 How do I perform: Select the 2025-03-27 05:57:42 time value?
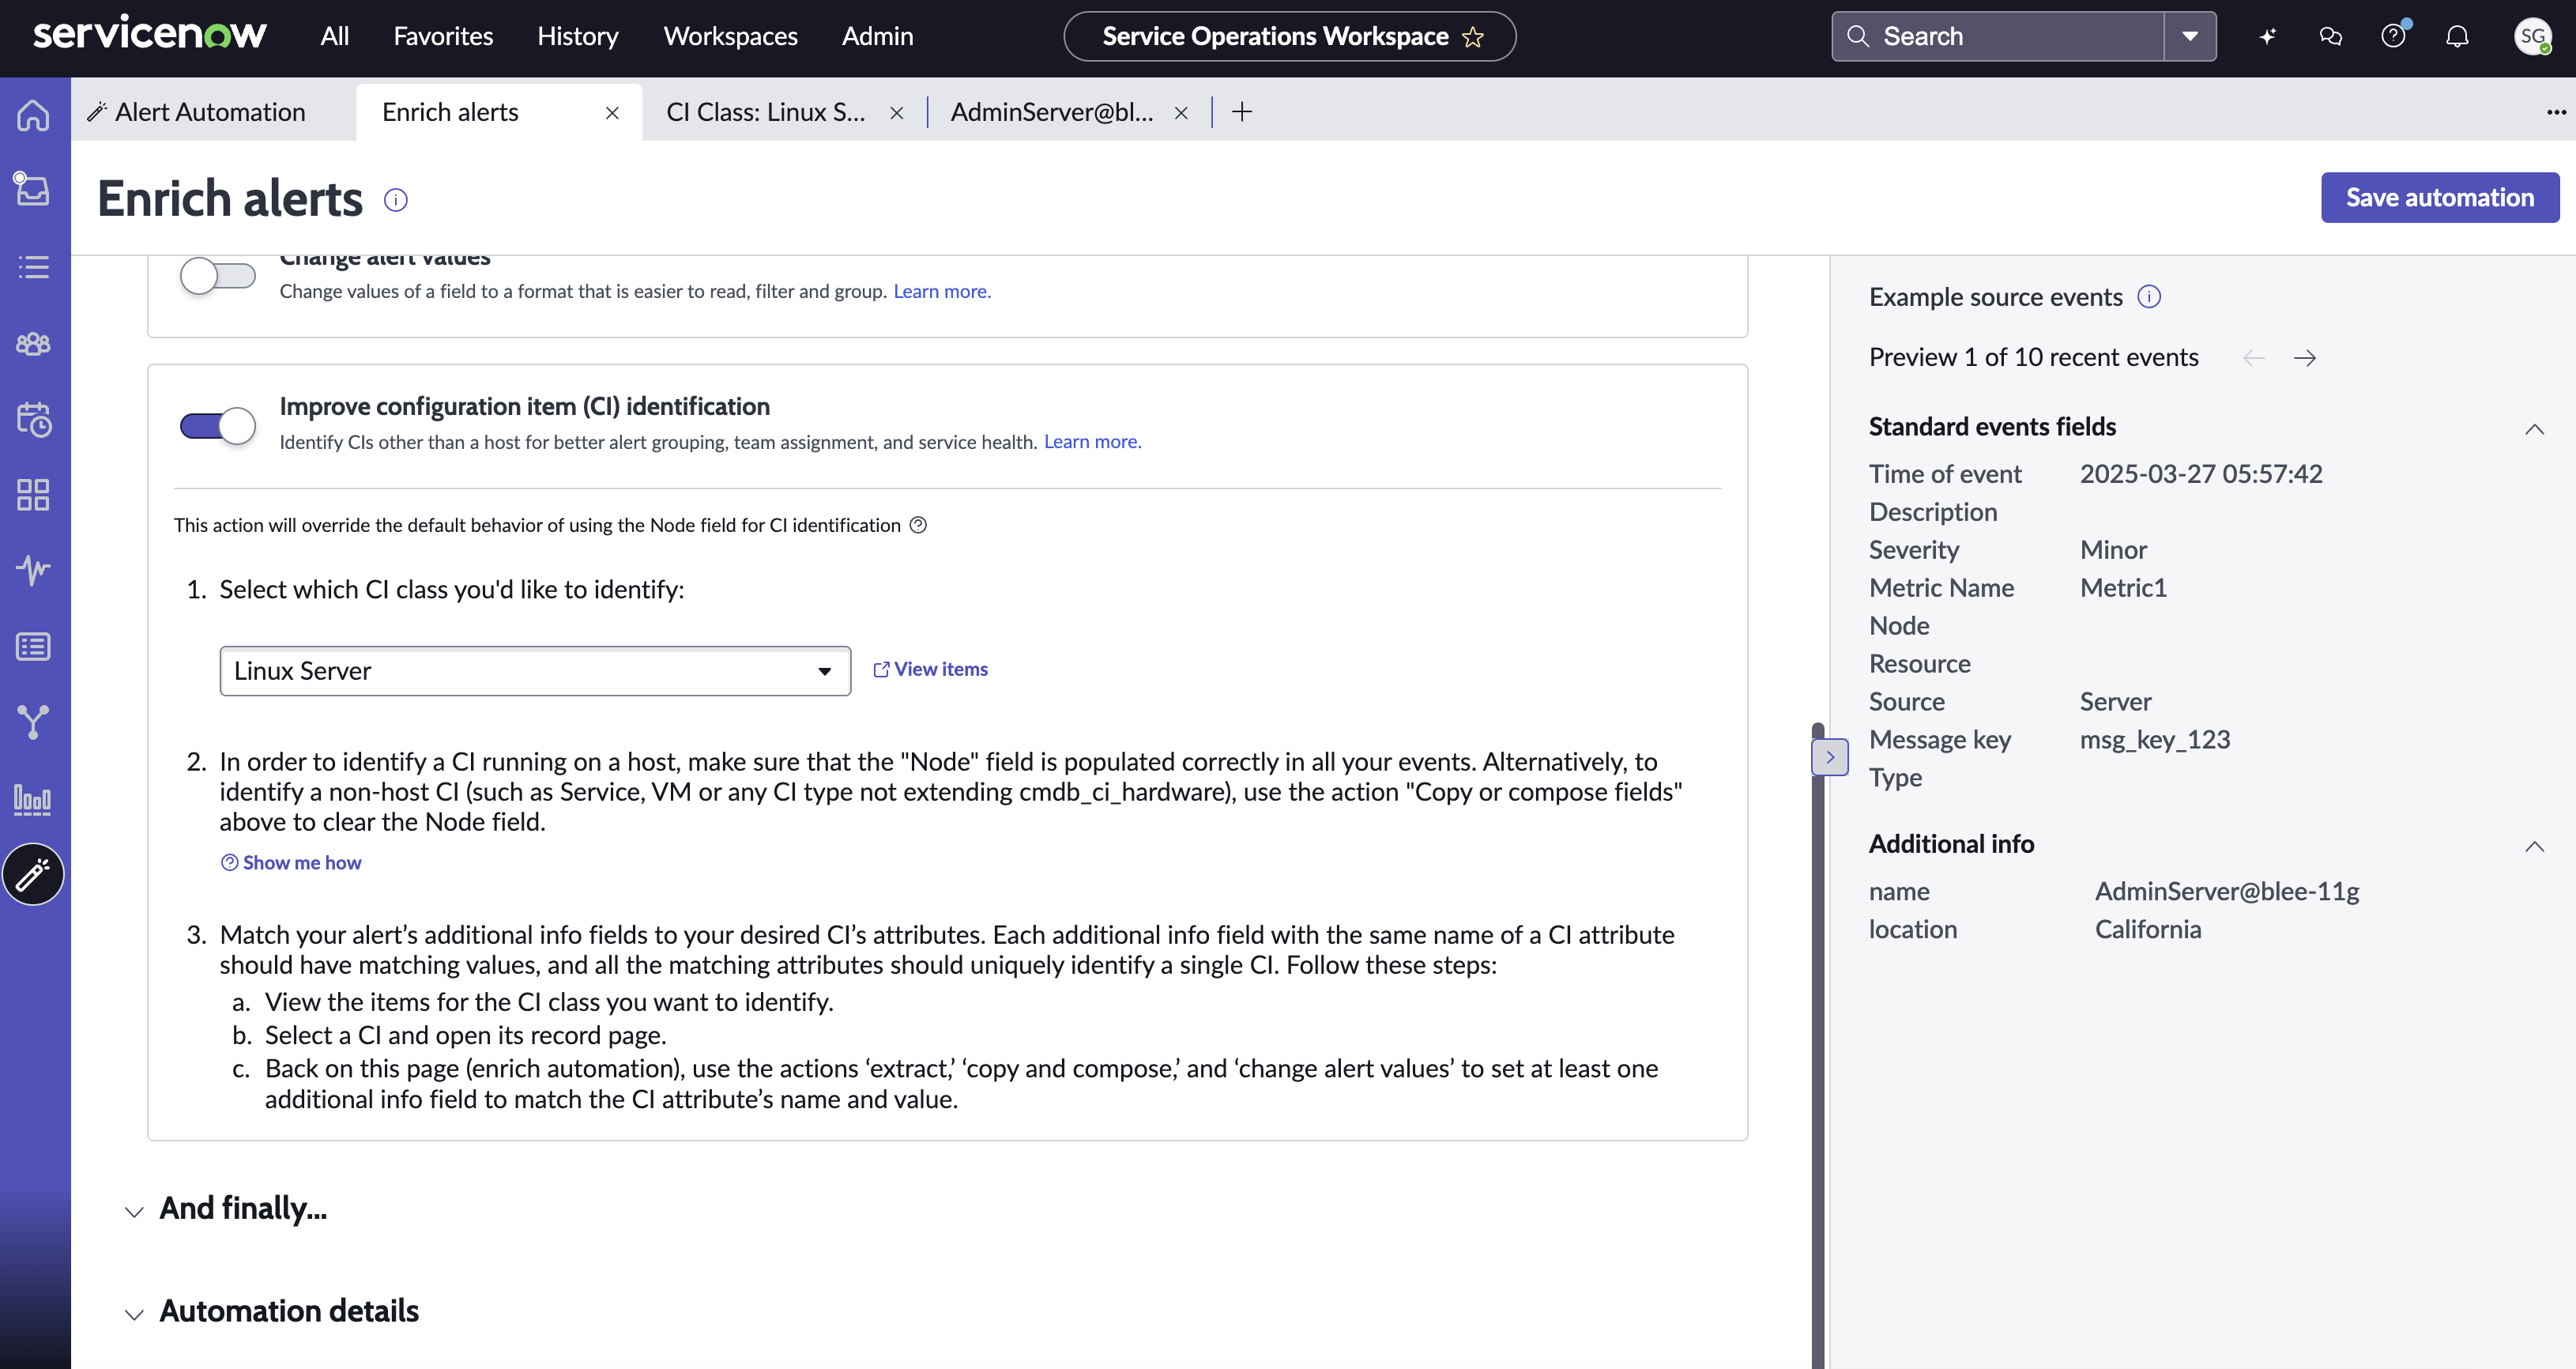[2201, 474]
